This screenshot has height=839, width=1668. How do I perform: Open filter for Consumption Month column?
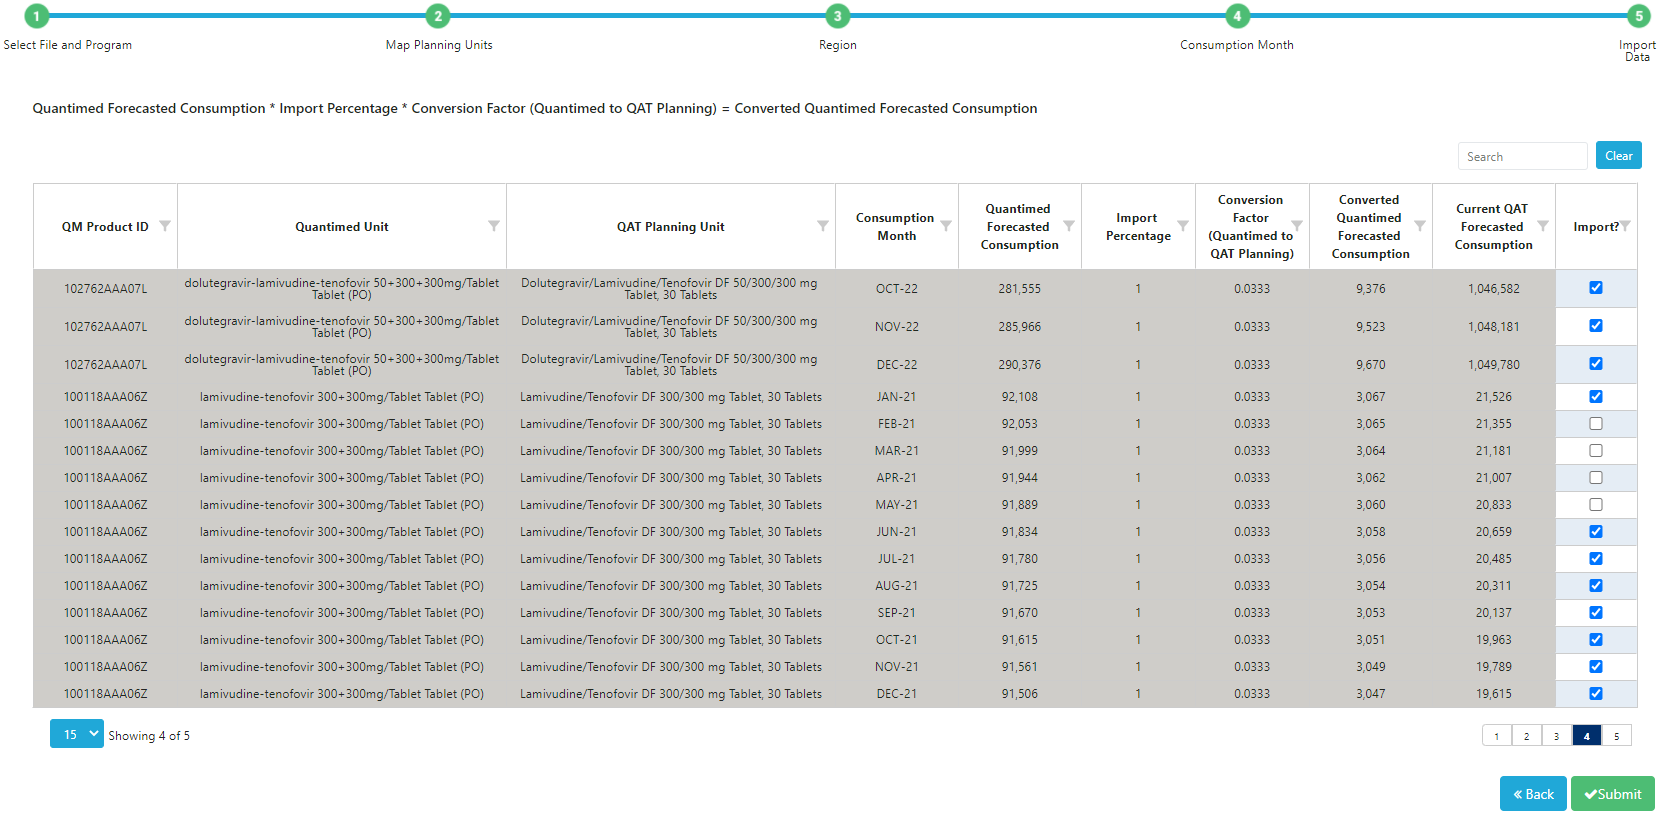(946, 226)
